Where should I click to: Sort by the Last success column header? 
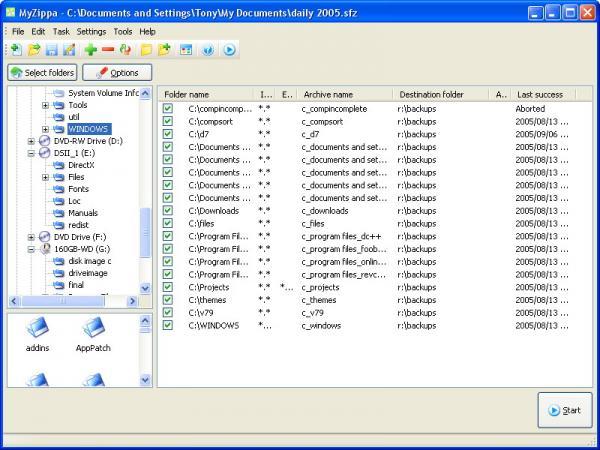pos(543,94)
